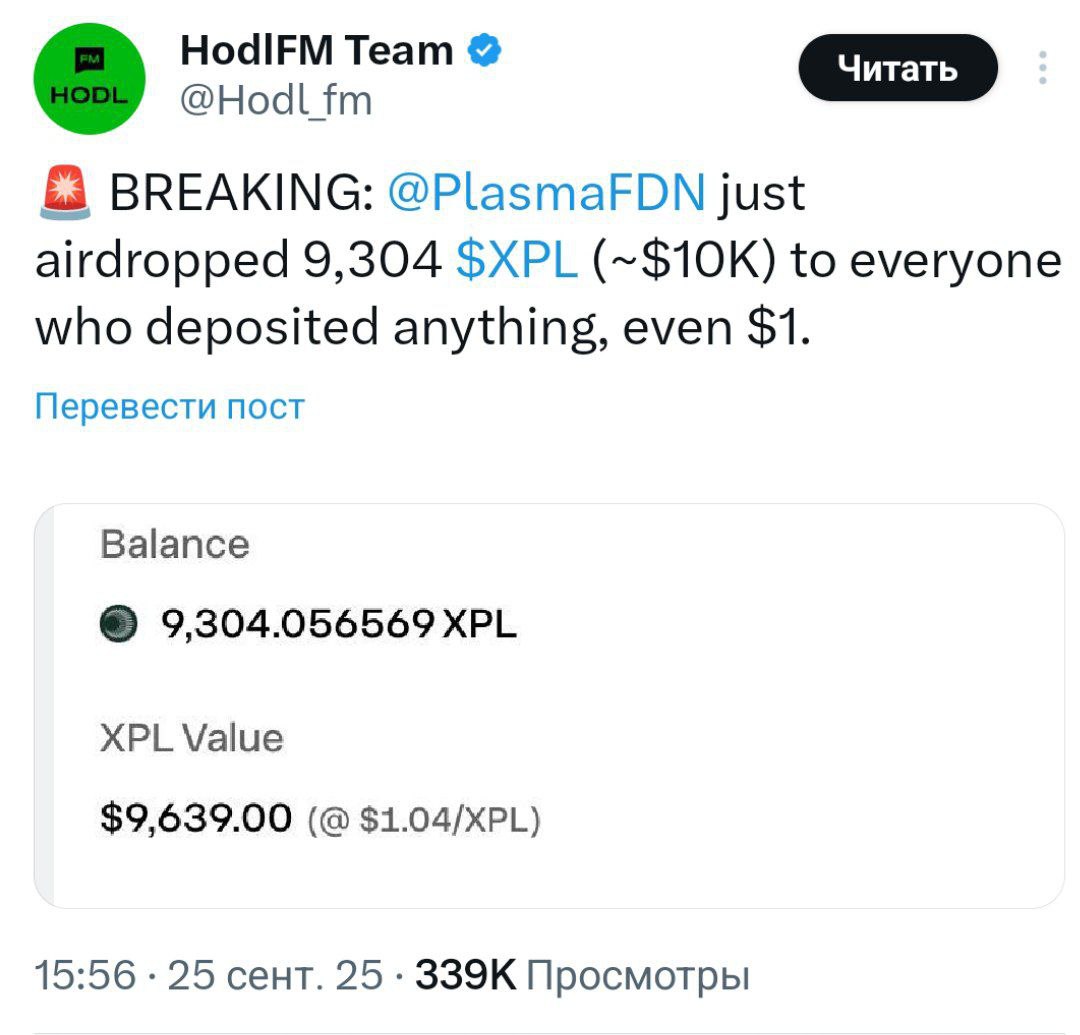The width and height of the screenshot is (1080, 1035).
Task: Select the $9,639.00 value text
Action: (196, 820)
